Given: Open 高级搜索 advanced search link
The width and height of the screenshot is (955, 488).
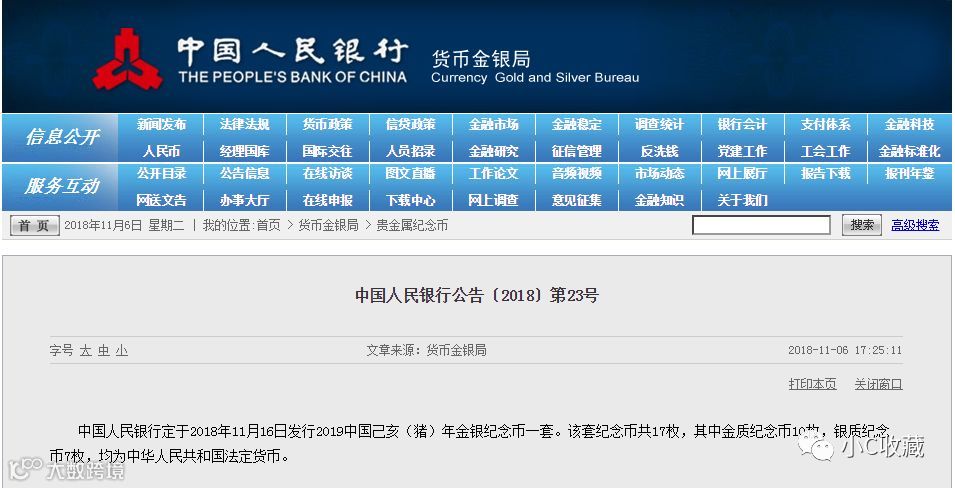Looking at the screenshot, I should click(915, 225).
